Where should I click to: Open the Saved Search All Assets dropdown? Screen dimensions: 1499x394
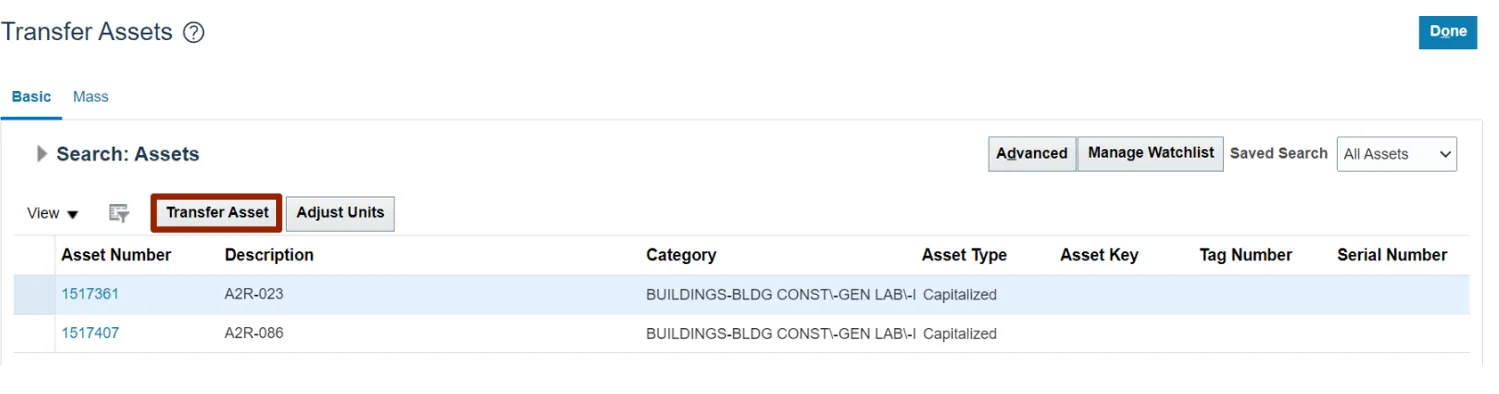point(1396,154)
